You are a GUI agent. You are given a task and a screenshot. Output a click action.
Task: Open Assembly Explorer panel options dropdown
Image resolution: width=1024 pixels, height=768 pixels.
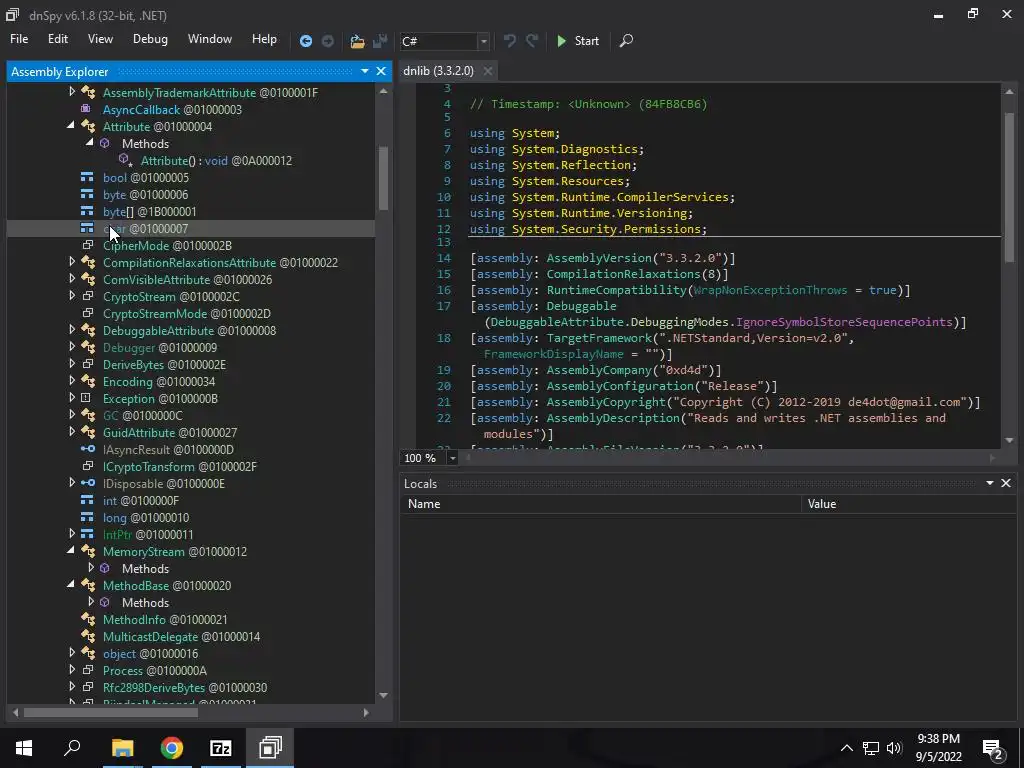coord(364,71)
